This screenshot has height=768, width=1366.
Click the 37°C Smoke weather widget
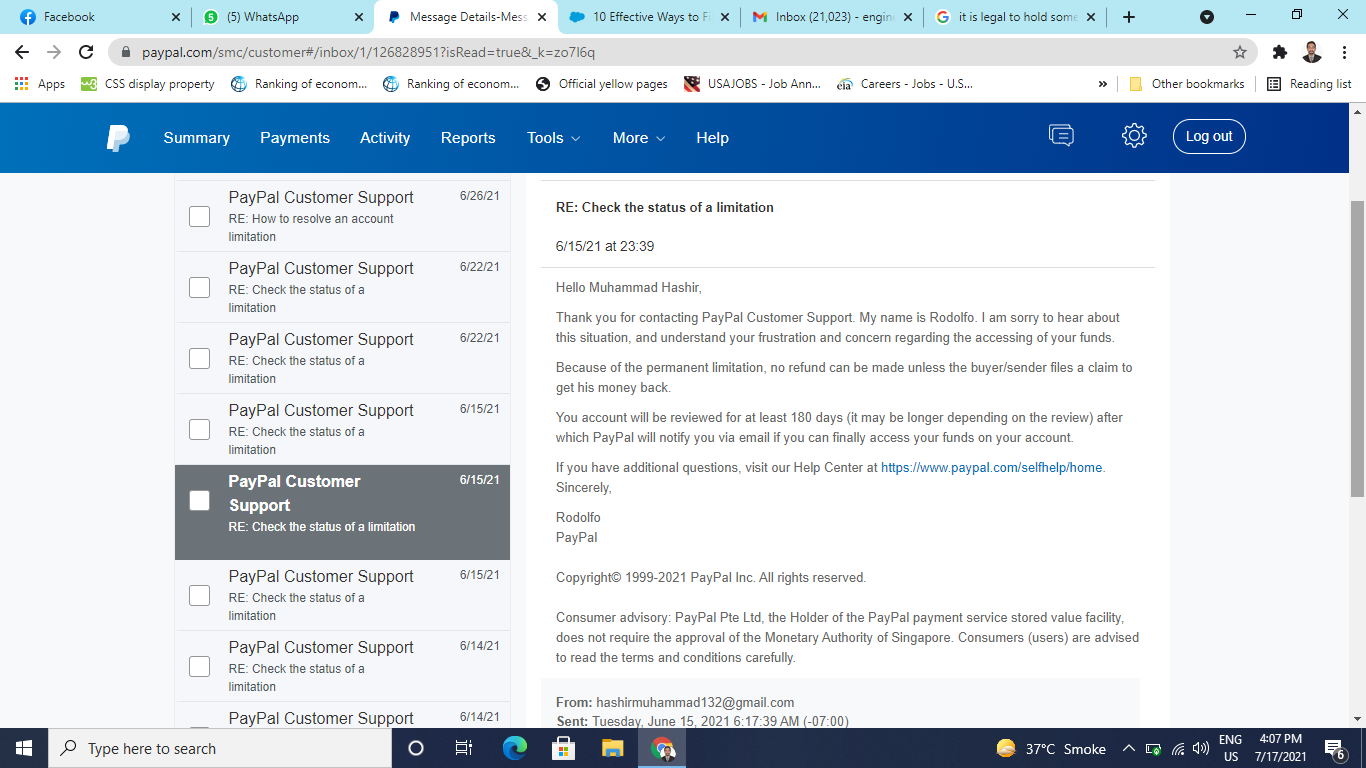click(x=1051, y=748)
